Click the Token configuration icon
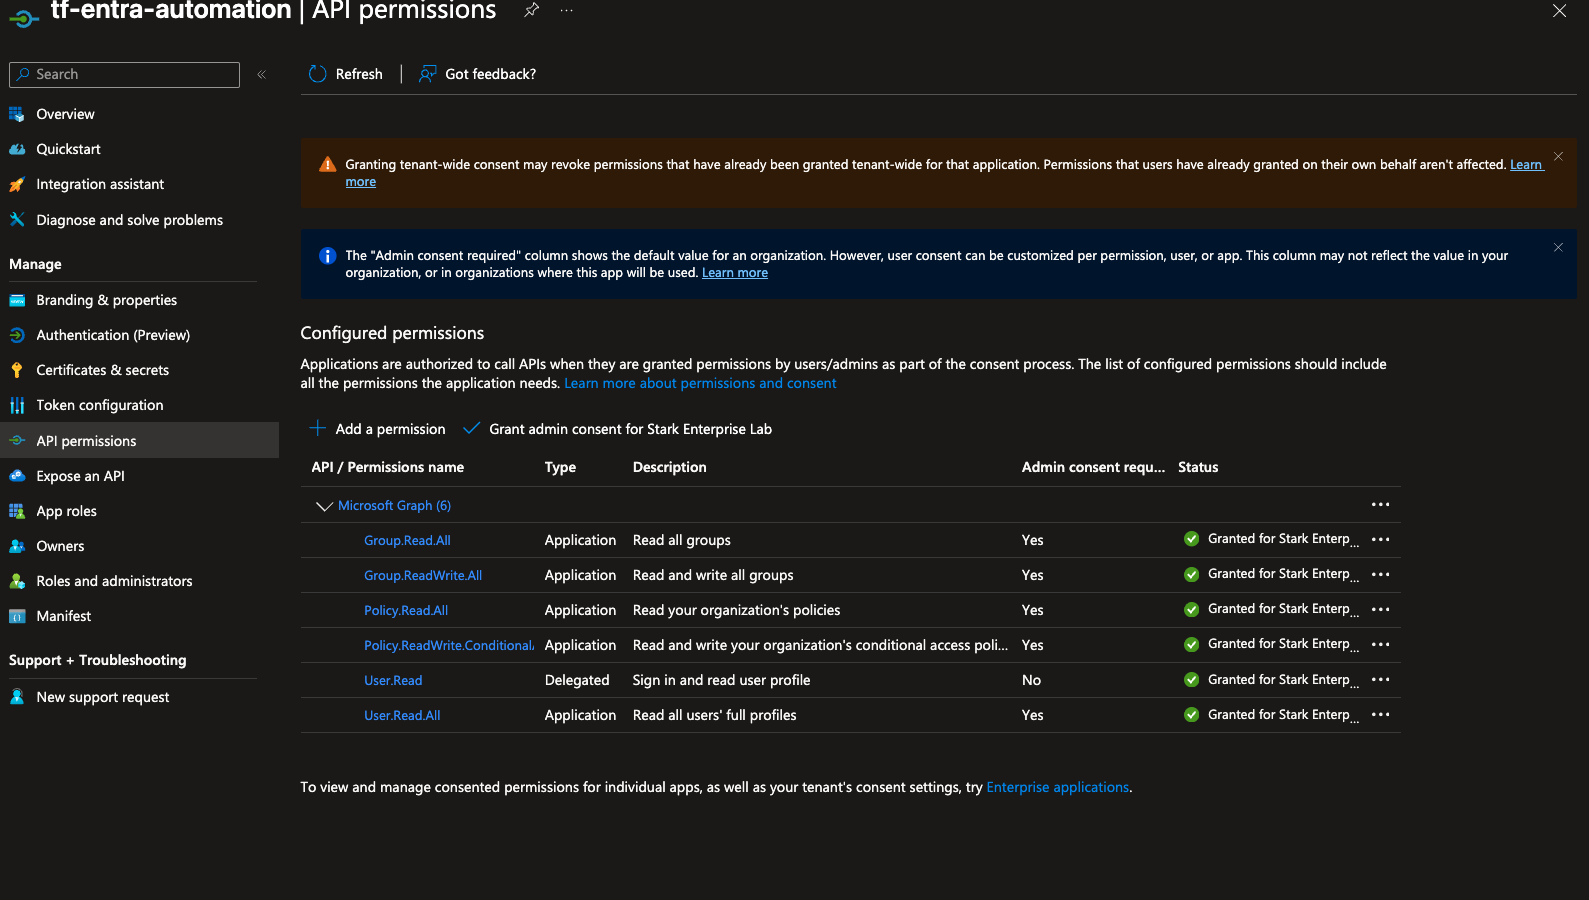1589x900 pixels. pos(17,405)
